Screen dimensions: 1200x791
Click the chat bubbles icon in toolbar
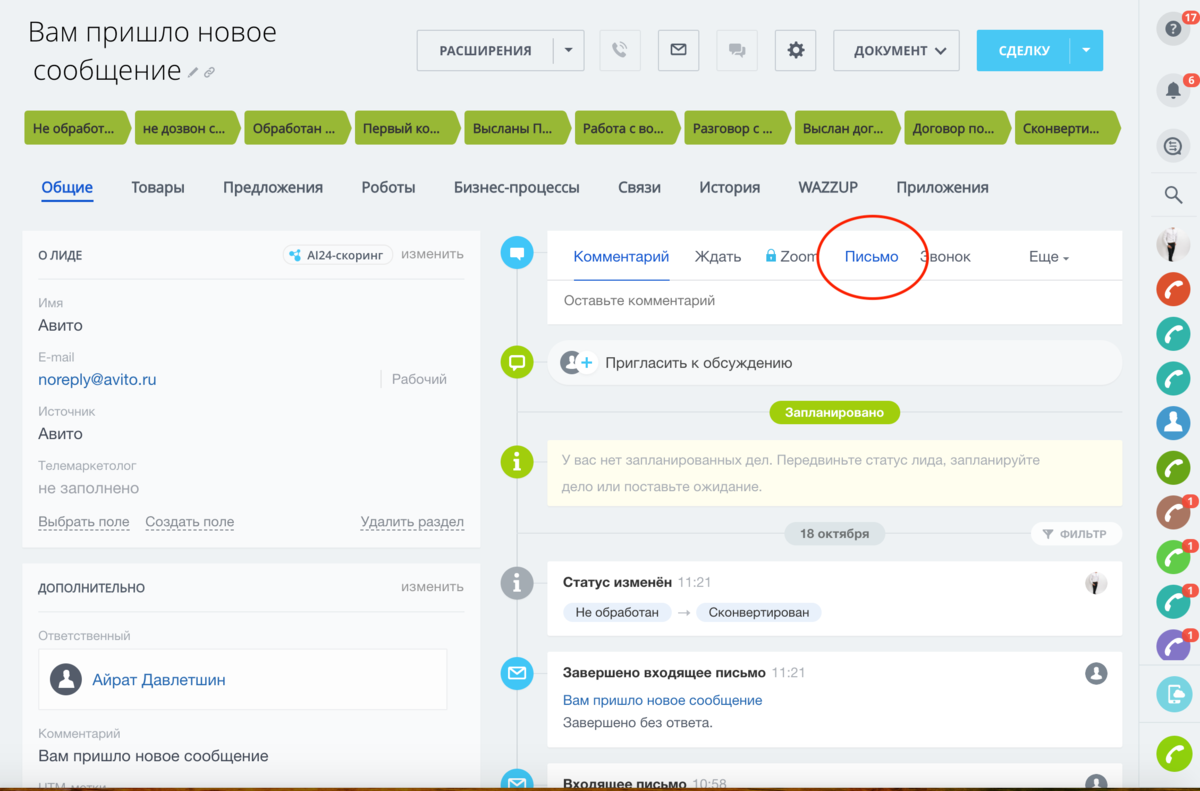737,50
